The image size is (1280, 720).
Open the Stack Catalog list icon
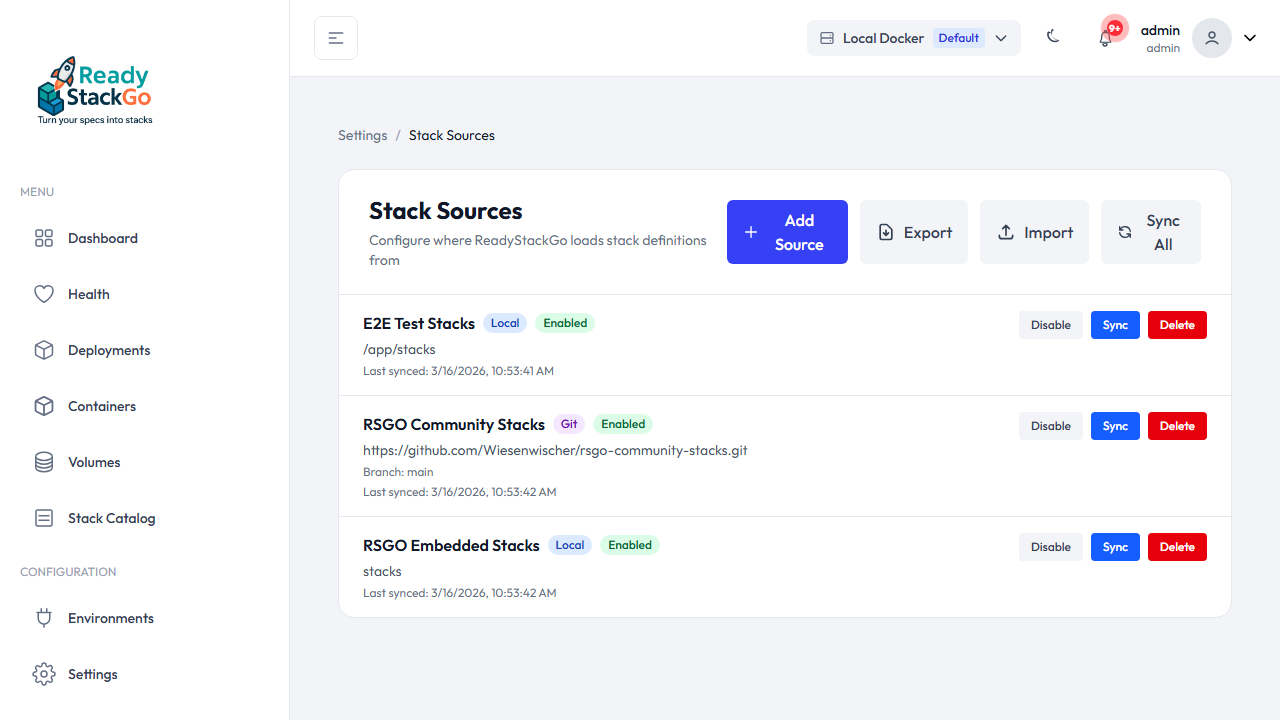point(43,518)
